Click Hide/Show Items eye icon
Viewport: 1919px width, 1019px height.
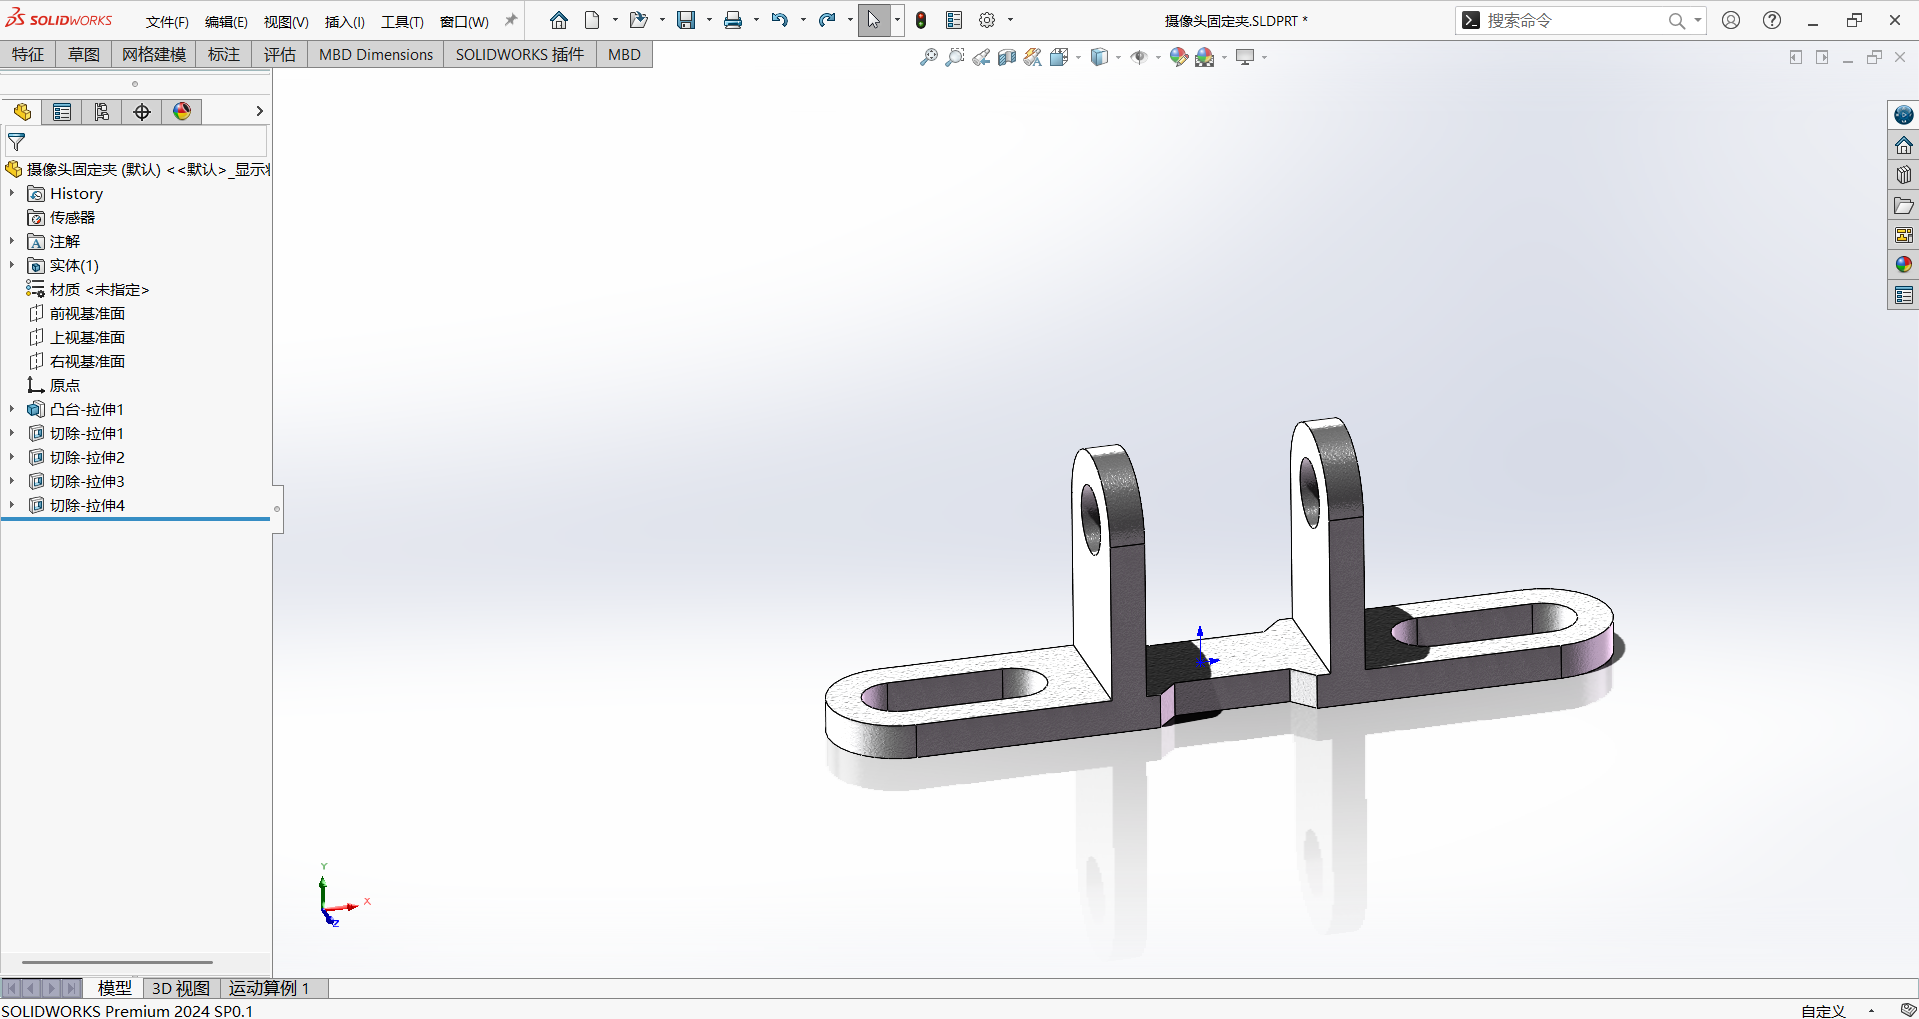tap(1139, 57)
